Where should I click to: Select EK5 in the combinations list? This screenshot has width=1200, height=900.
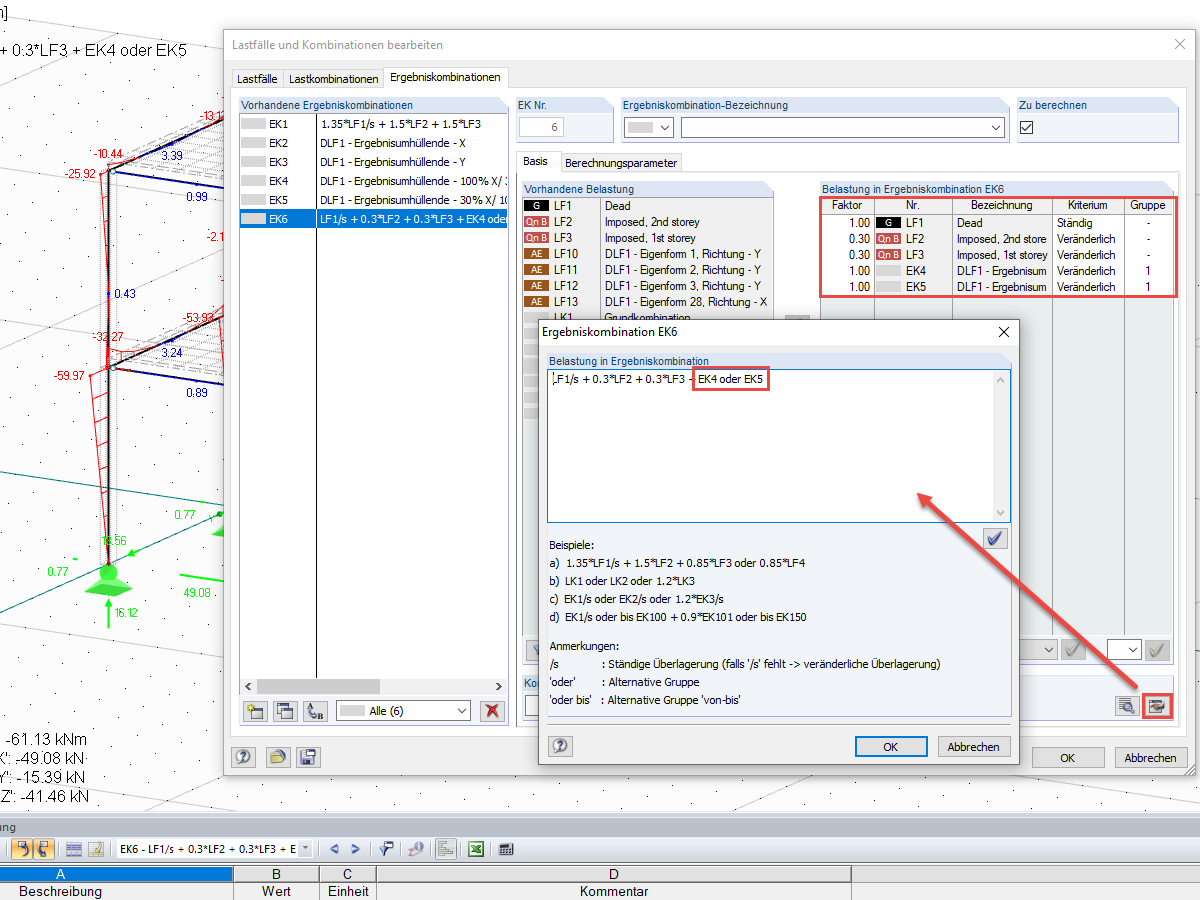(x=373, y=200)
